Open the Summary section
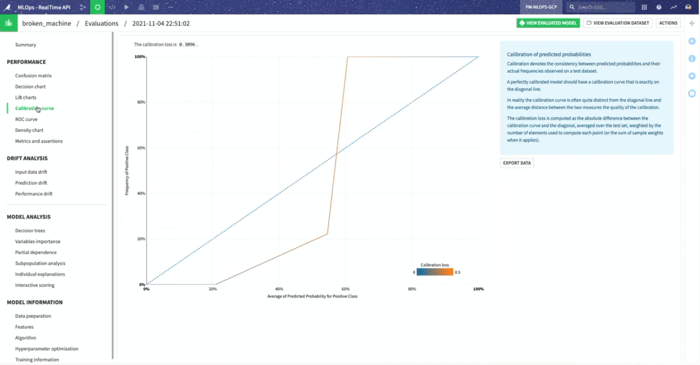 (25, 45)
